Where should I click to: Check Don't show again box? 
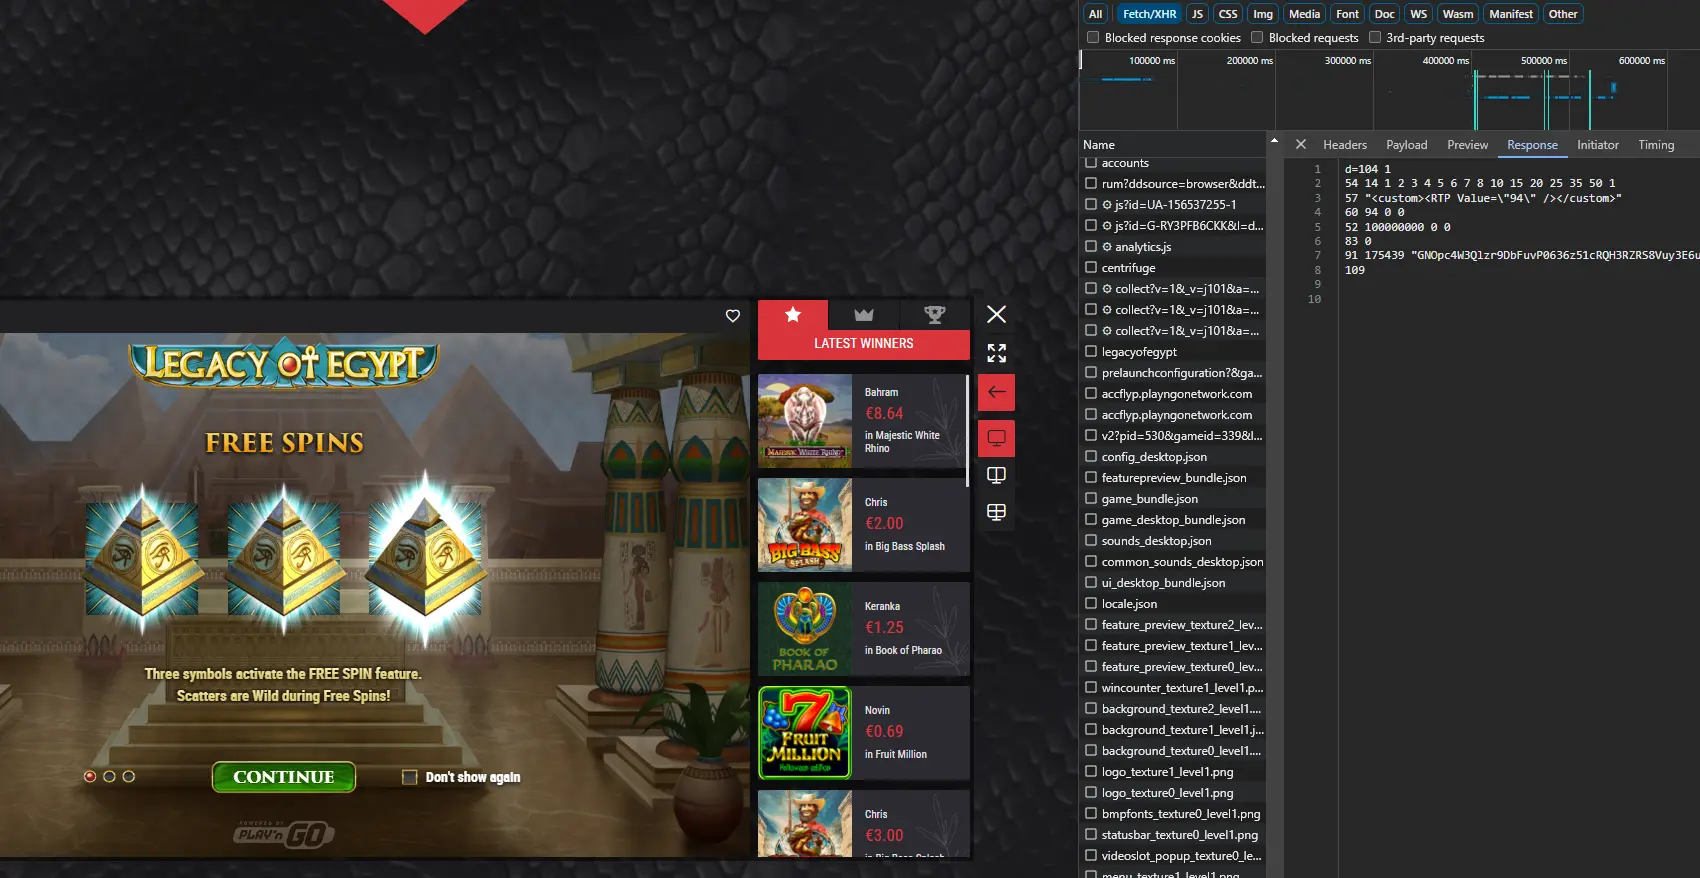(410, 777)
